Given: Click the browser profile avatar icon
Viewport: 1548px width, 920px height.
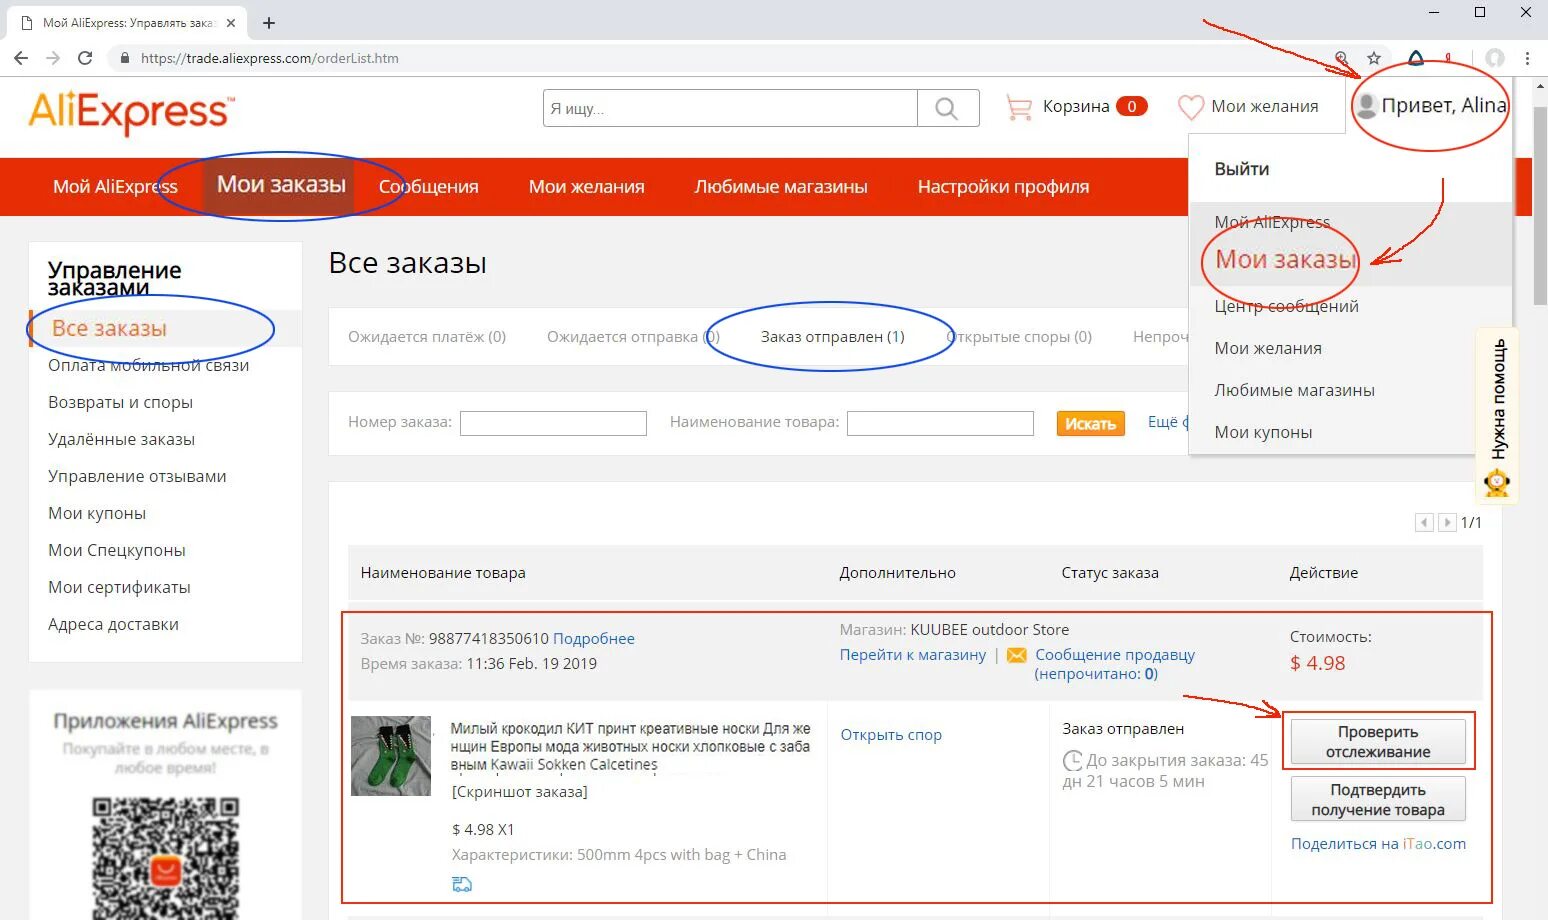Looking at the screenshot, I should point(1495,58).
